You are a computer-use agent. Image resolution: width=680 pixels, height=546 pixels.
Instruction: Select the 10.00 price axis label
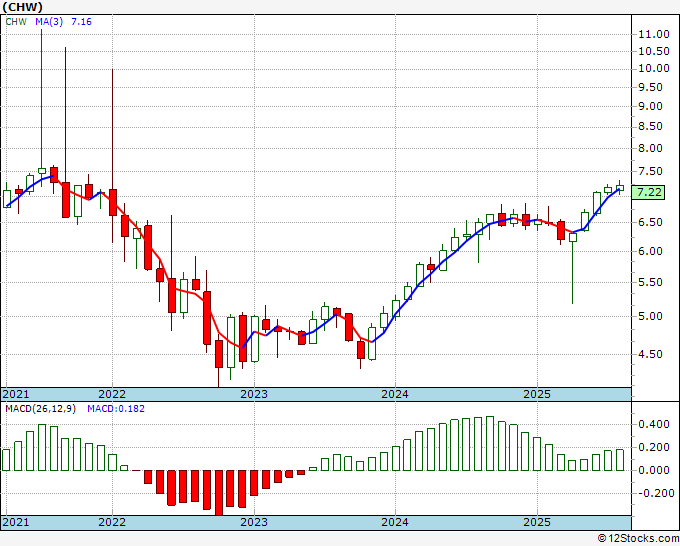pyautogui.click(x=654, y=69)
